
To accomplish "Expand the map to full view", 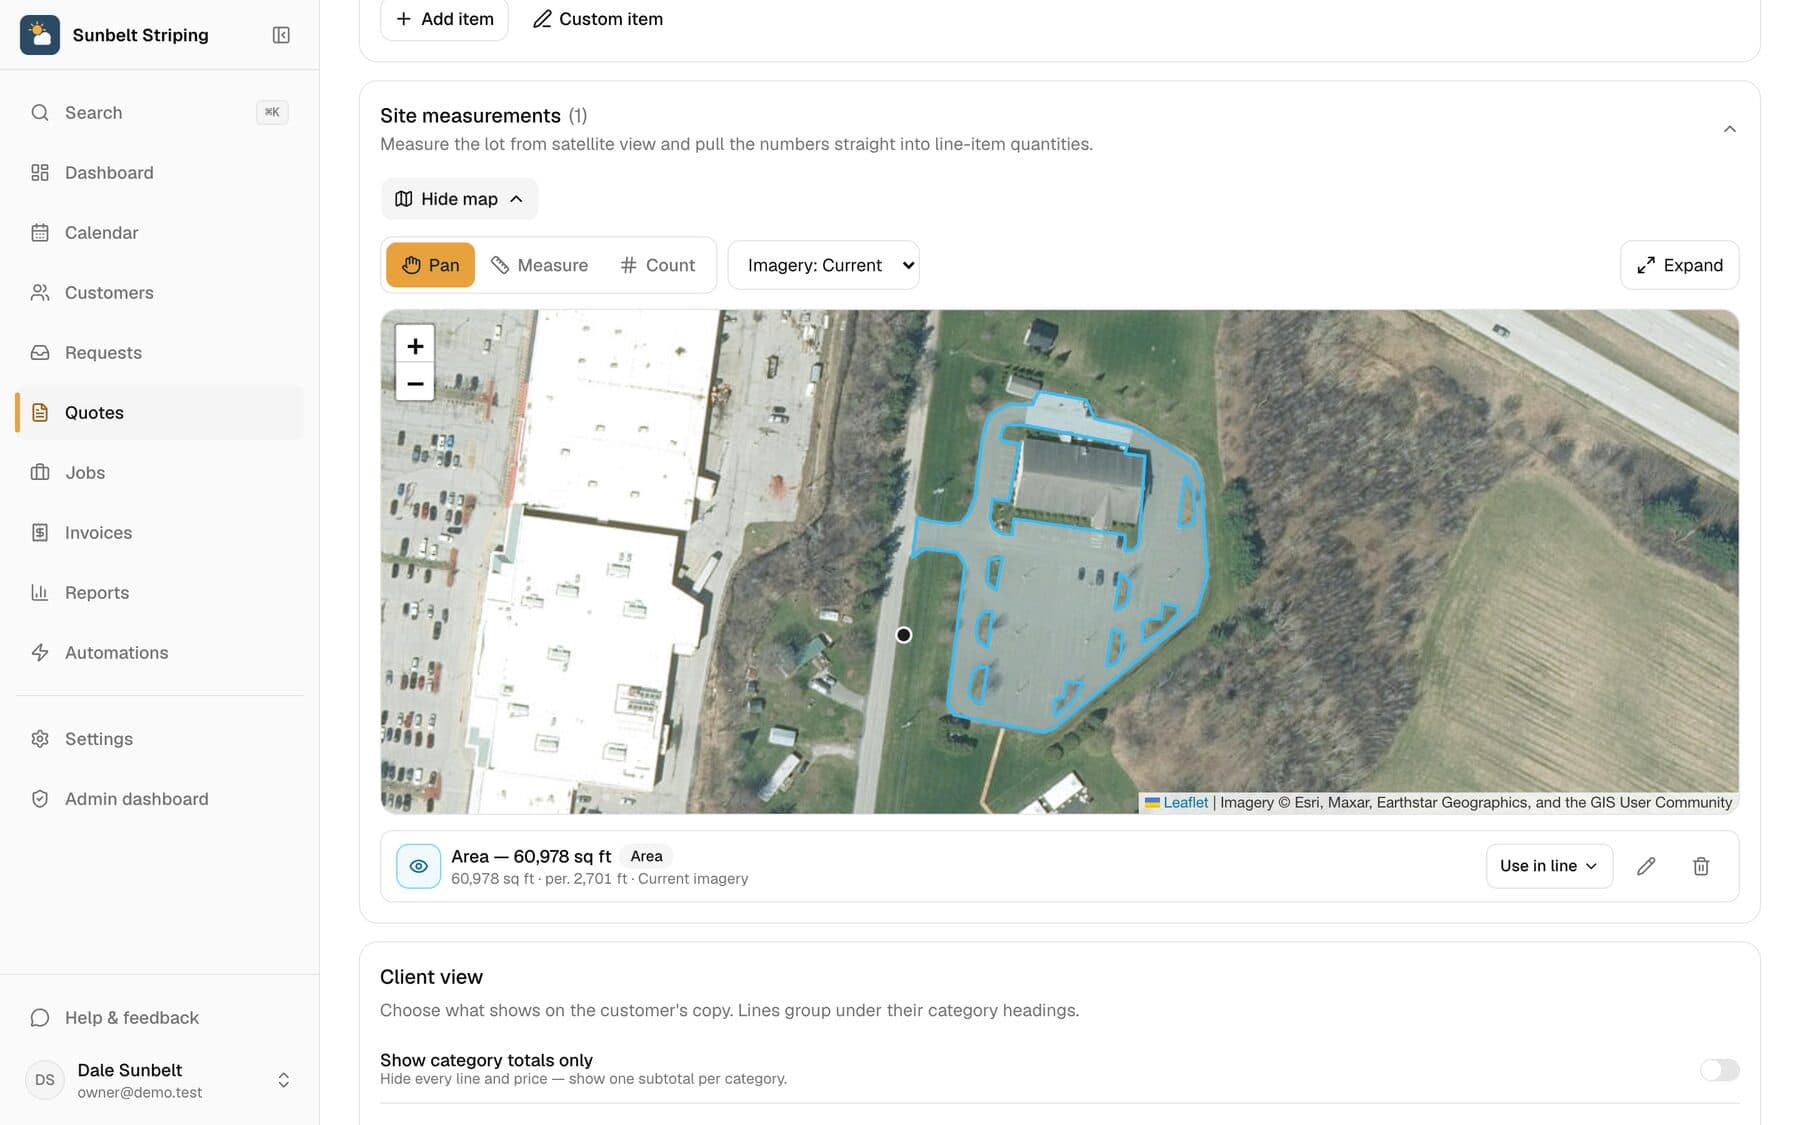I will (x=1679, y=265).
